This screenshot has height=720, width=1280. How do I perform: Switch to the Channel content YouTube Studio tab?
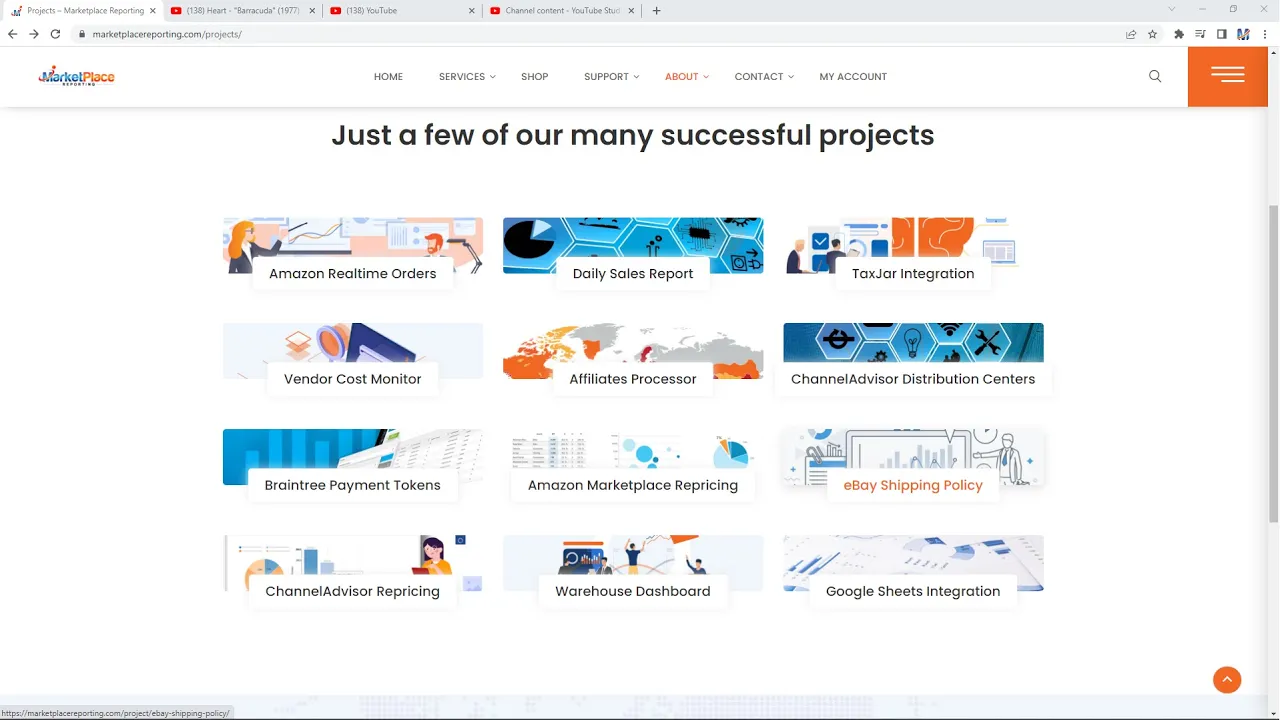pyautogui.click(x=563, y=11)
